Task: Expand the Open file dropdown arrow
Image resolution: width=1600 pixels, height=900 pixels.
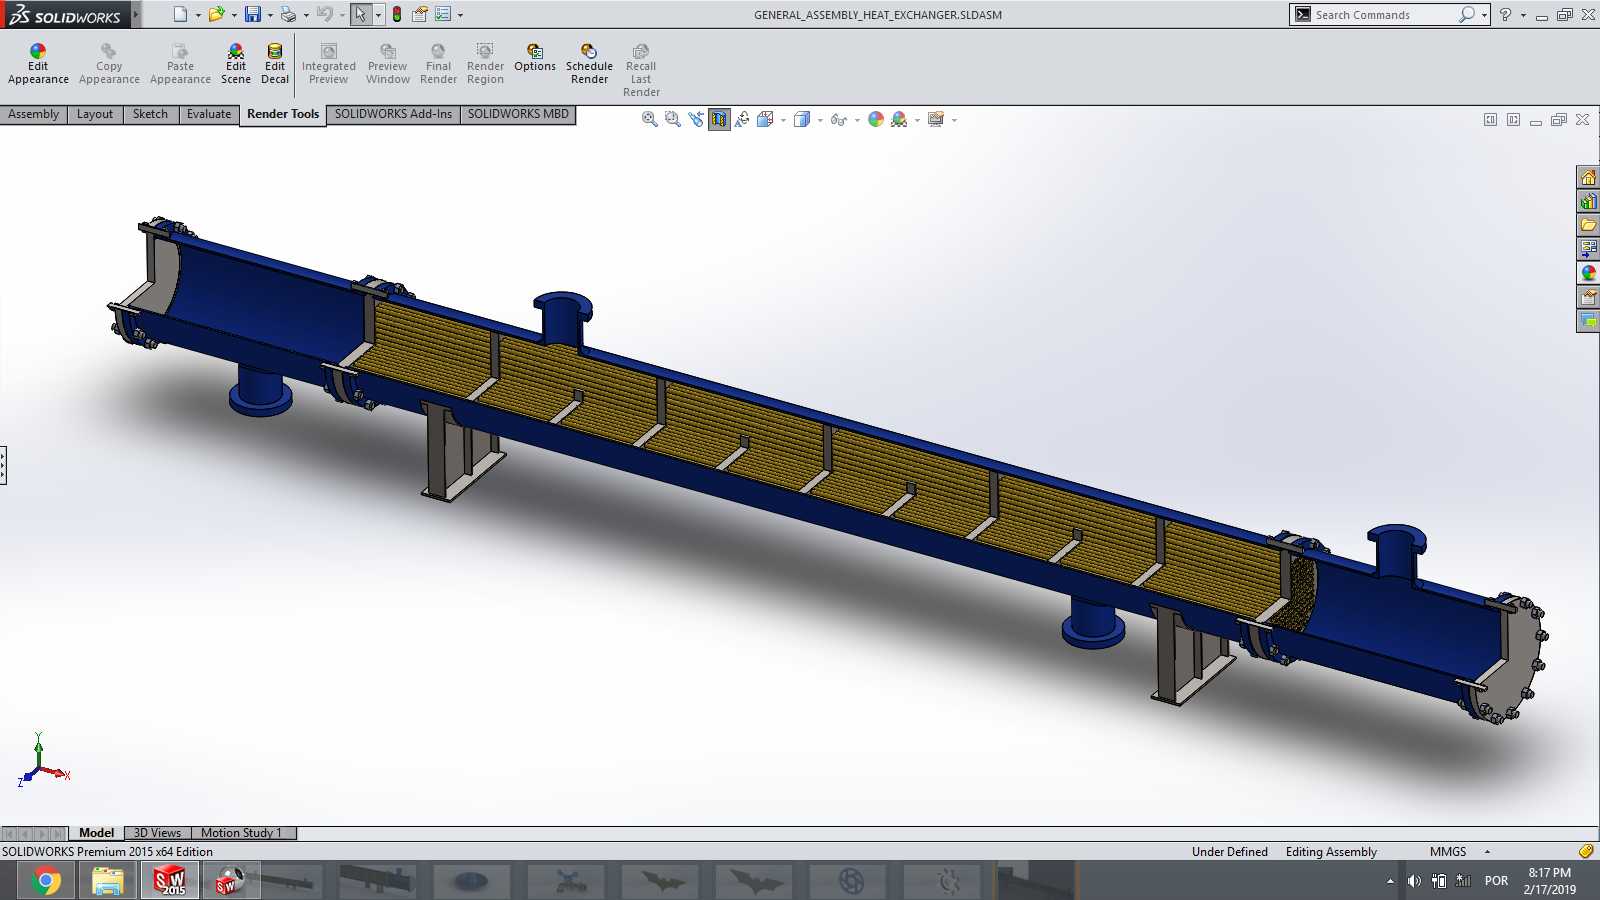Action: point(233,15)
